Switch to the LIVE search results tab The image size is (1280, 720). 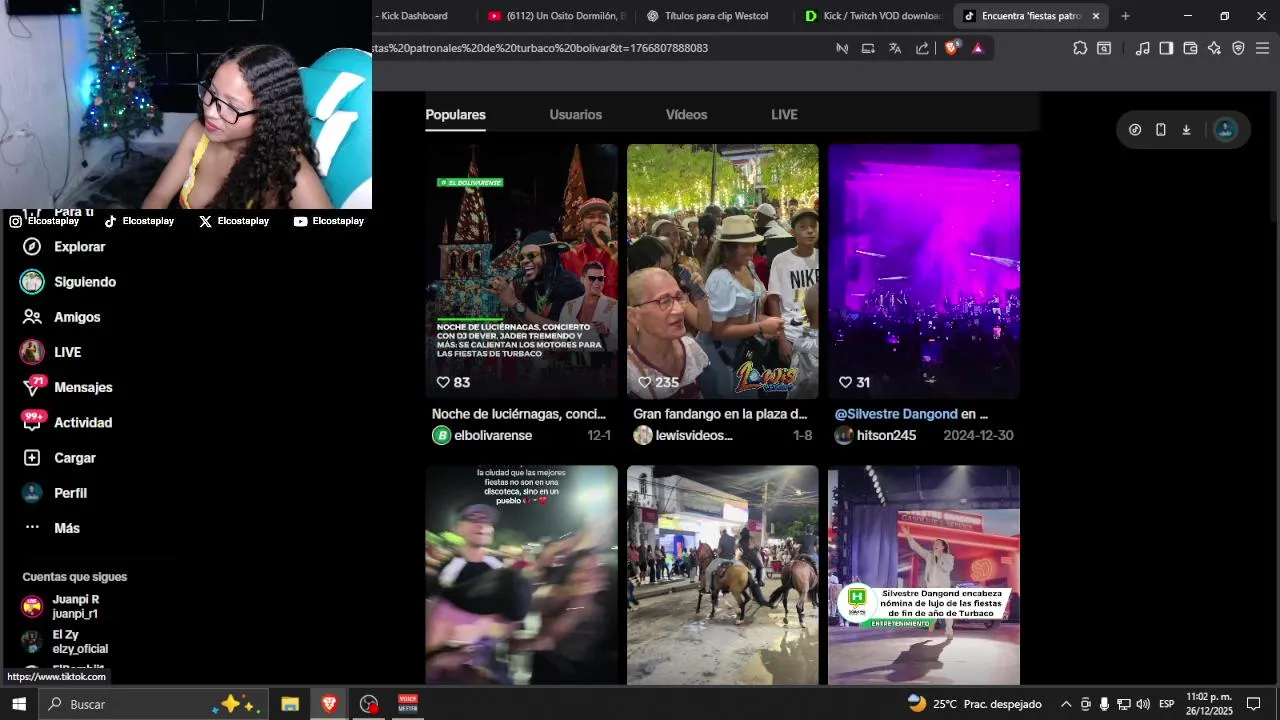tap(784, 115)
